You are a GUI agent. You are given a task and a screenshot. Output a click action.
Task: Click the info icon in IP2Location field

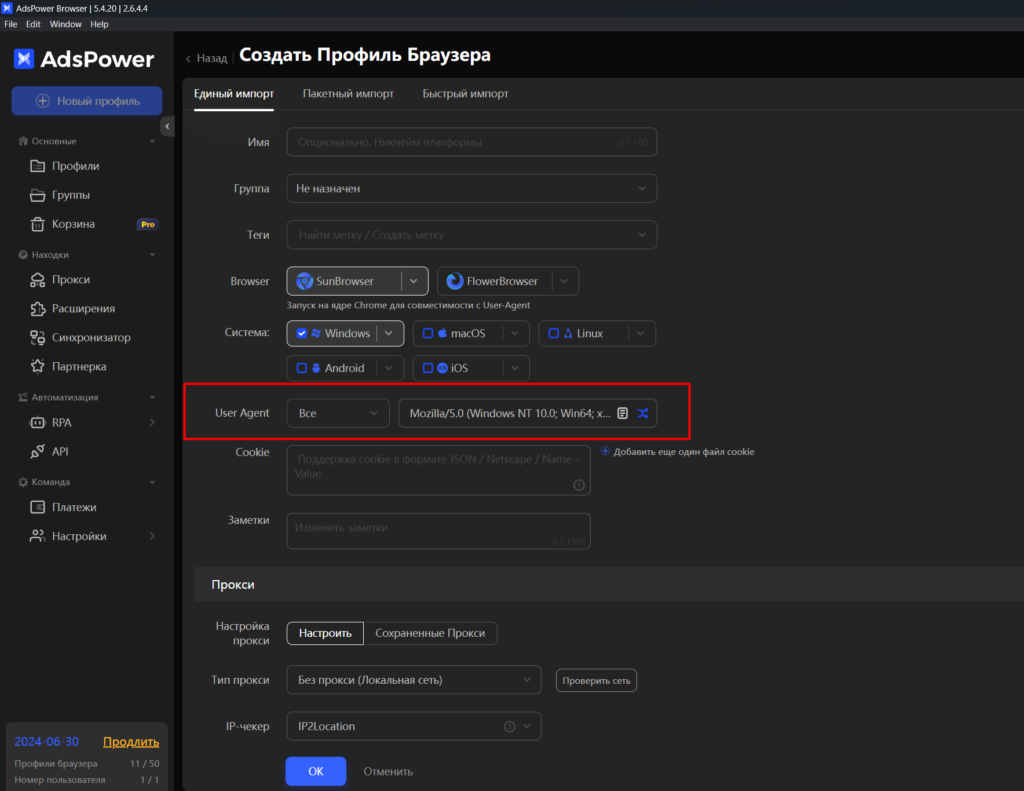509,726
